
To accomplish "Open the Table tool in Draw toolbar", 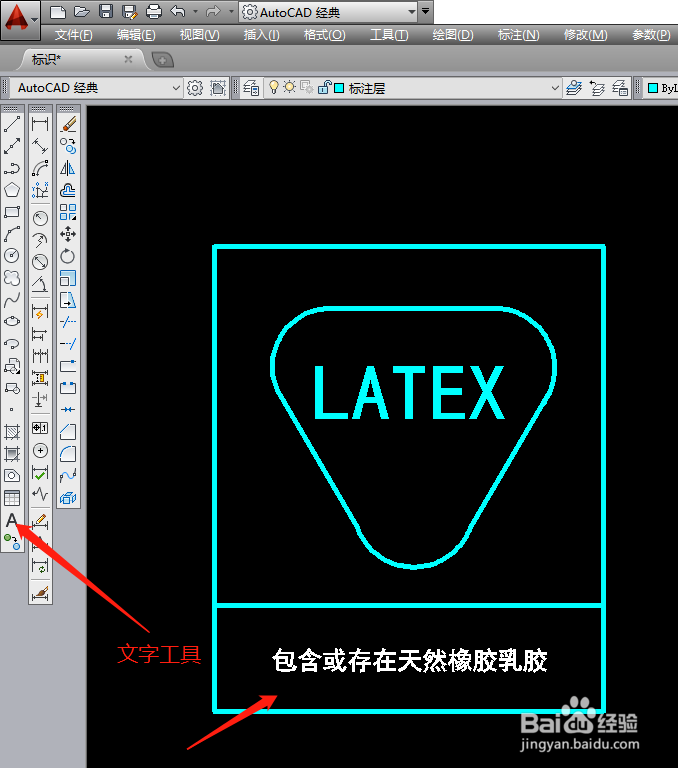I will coord(12,498).
